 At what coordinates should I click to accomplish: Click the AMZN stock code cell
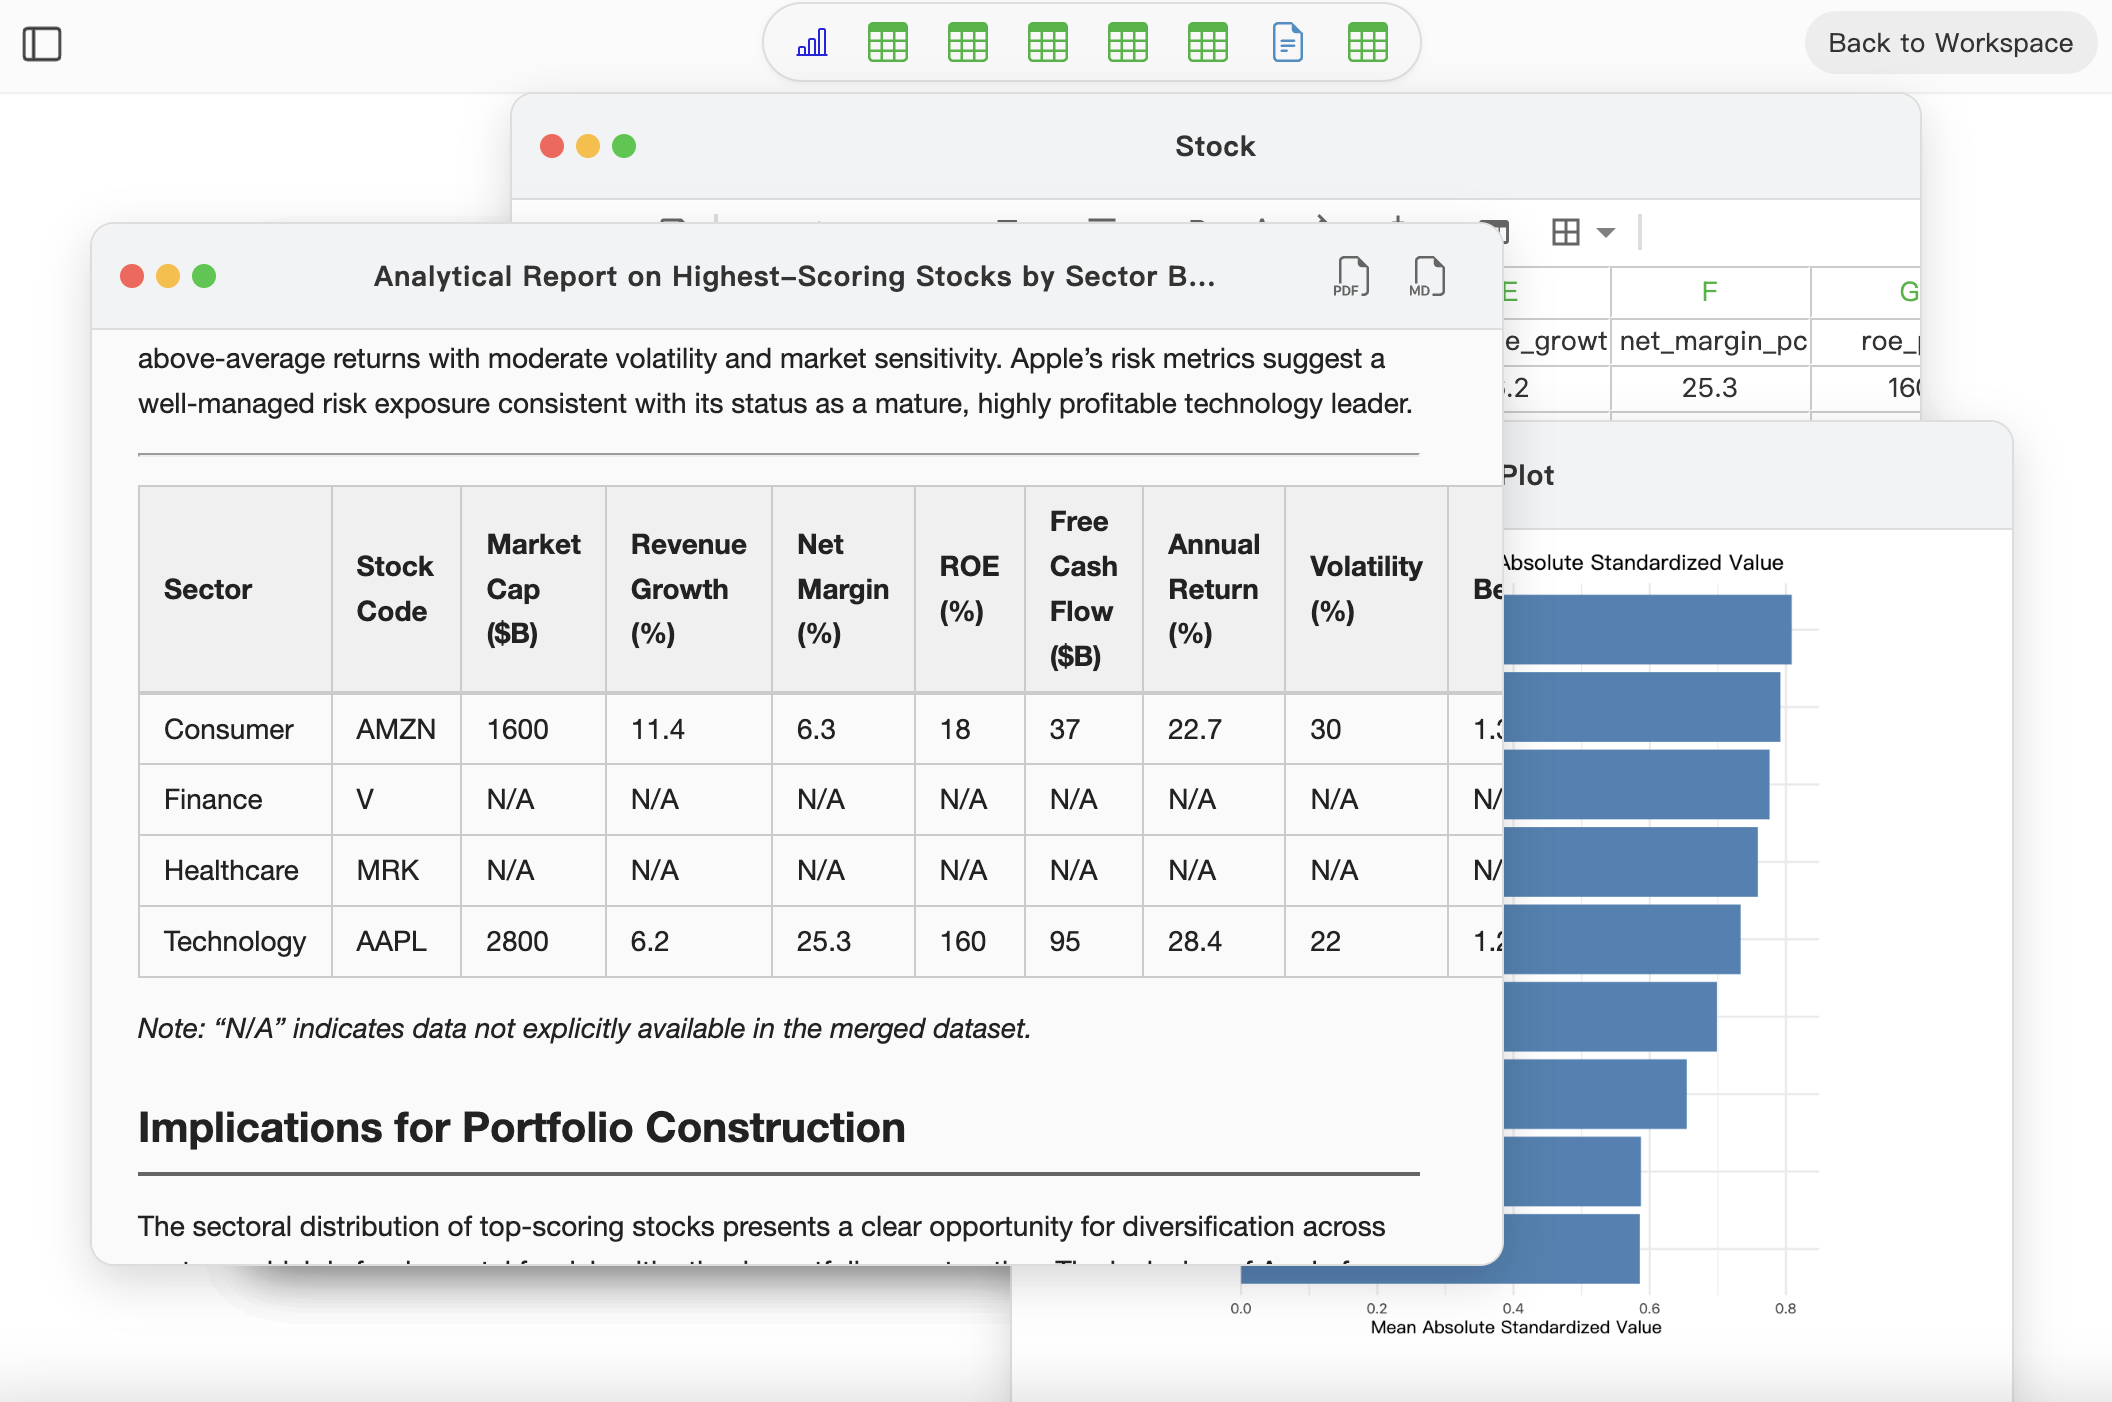[396, 730]
